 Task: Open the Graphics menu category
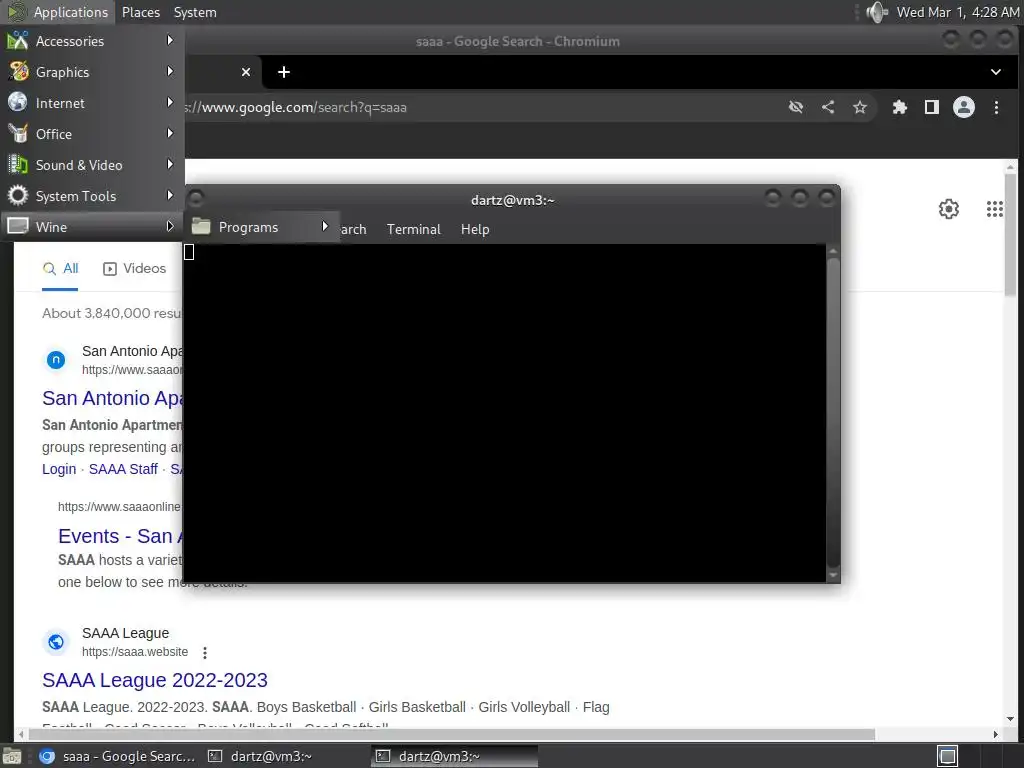[x=92, y=72]
